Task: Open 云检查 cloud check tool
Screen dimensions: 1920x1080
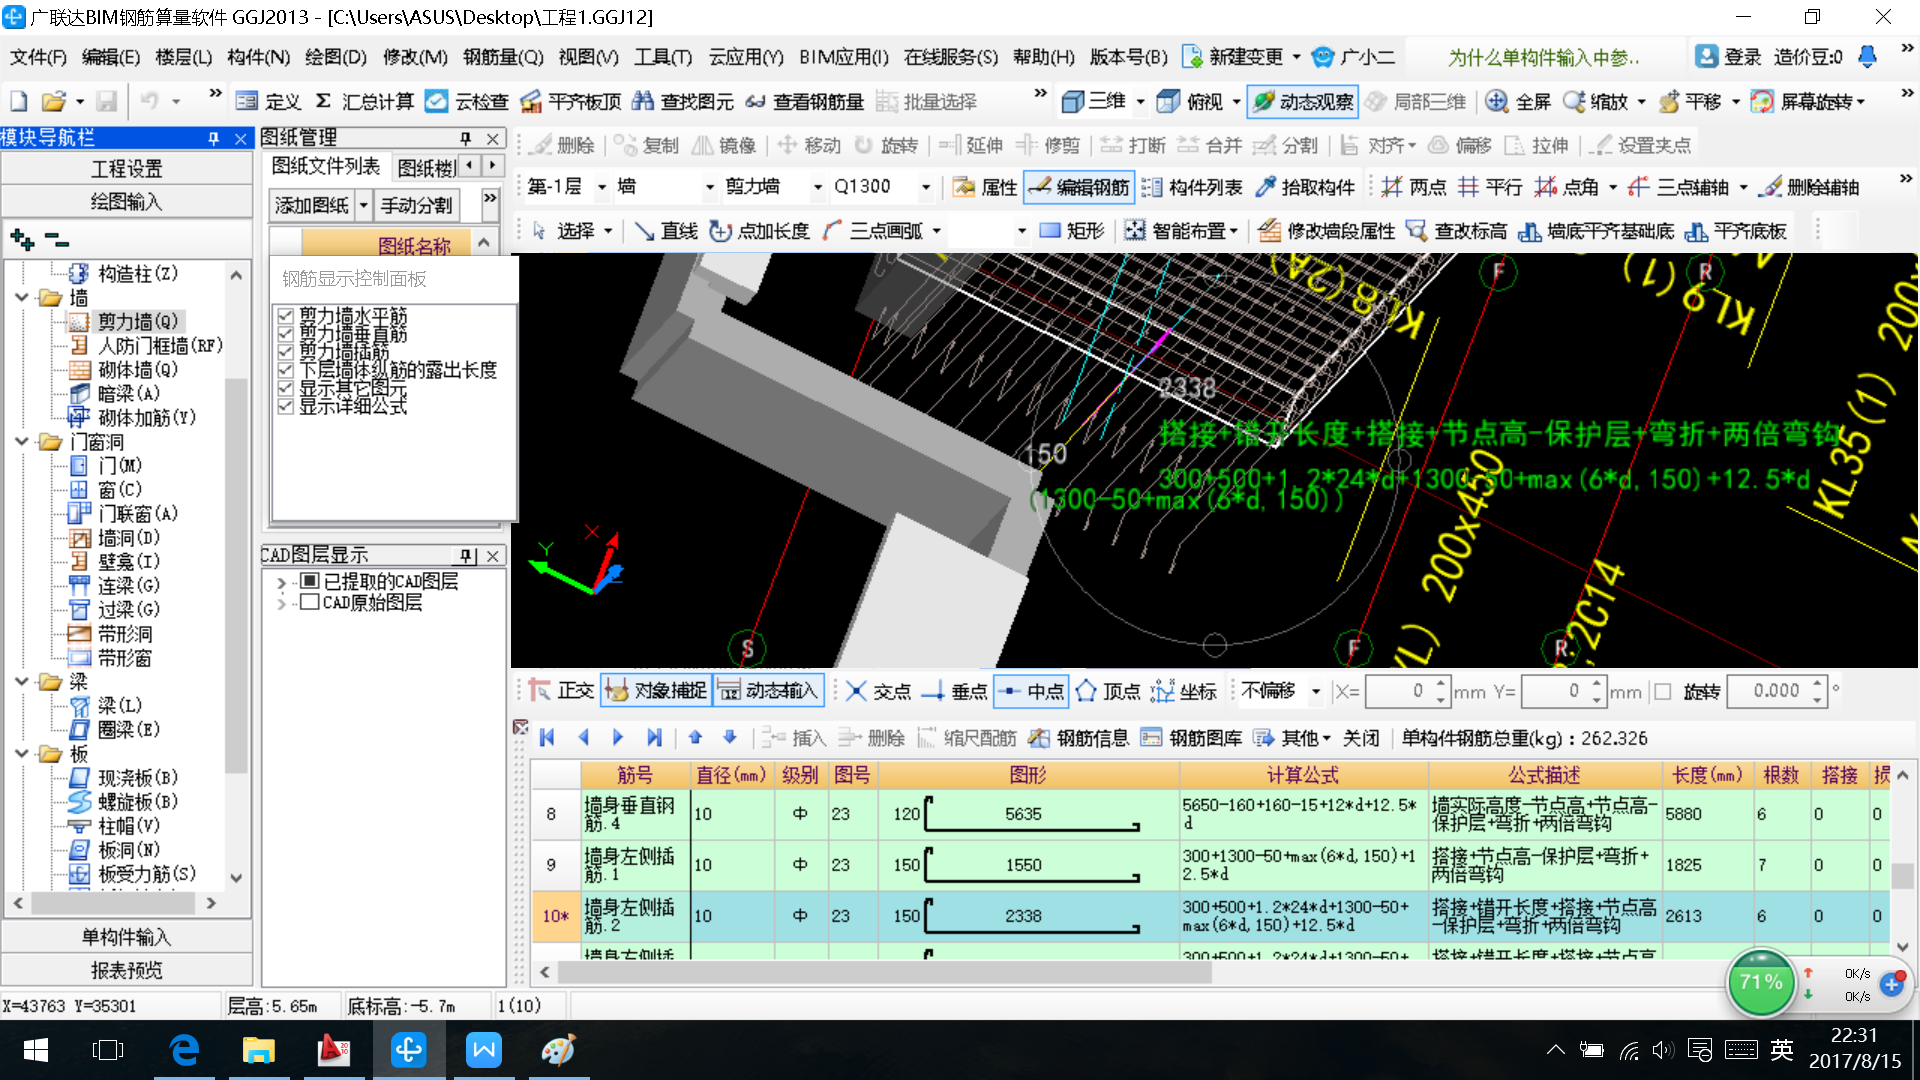Action: tap(467, 101)
